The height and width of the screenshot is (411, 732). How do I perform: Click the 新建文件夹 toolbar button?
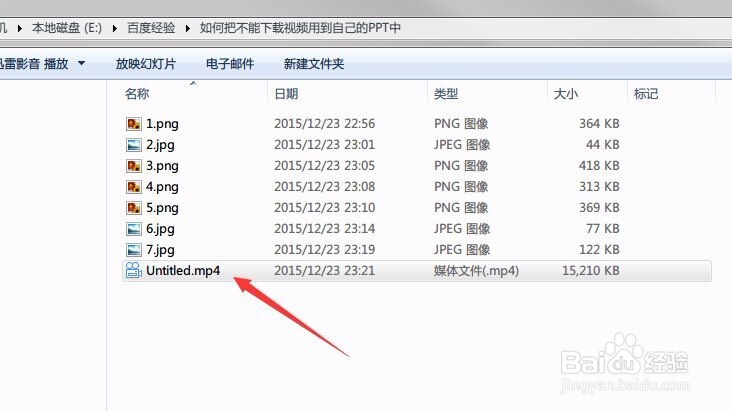(314, 64)
